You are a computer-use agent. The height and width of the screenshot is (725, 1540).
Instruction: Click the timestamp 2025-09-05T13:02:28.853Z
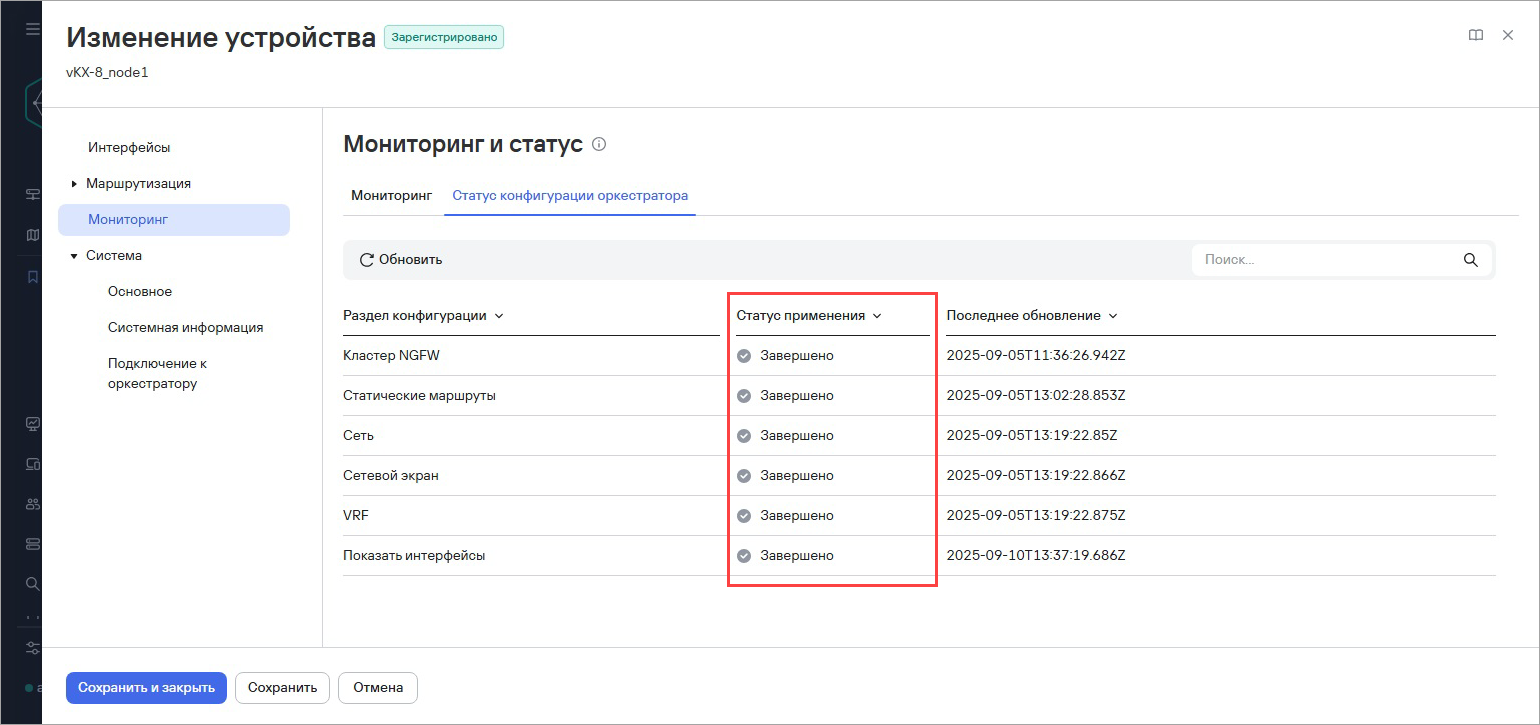tap(1036, 396)
